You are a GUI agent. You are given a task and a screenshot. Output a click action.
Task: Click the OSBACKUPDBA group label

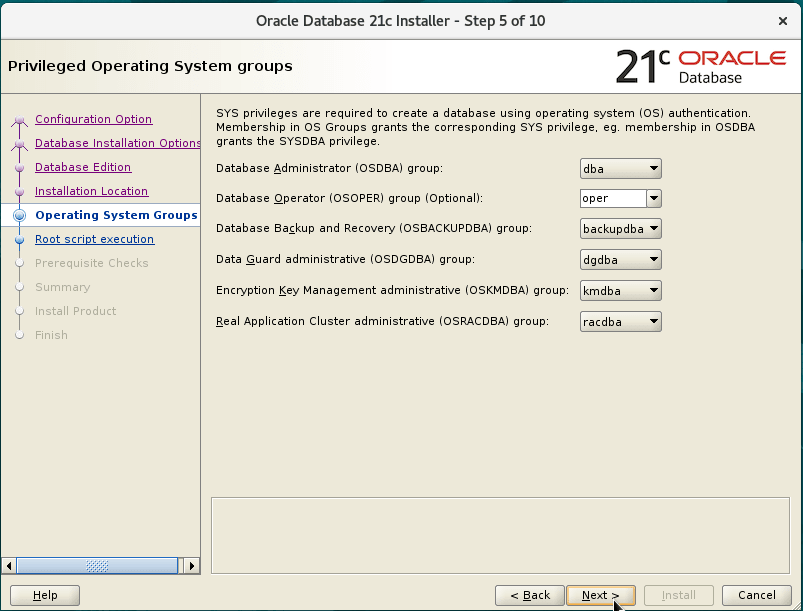(x=374, y=228)
